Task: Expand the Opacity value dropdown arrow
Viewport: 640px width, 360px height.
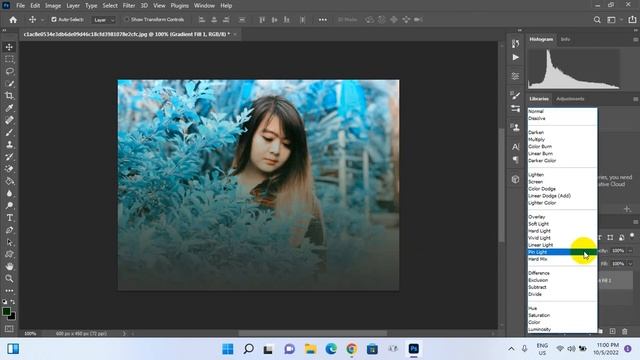Action: pos(630,251)
